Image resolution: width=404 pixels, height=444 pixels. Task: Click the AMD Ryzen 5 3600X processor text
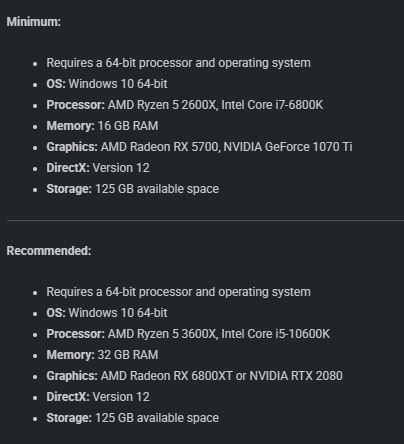coord(162,334)
